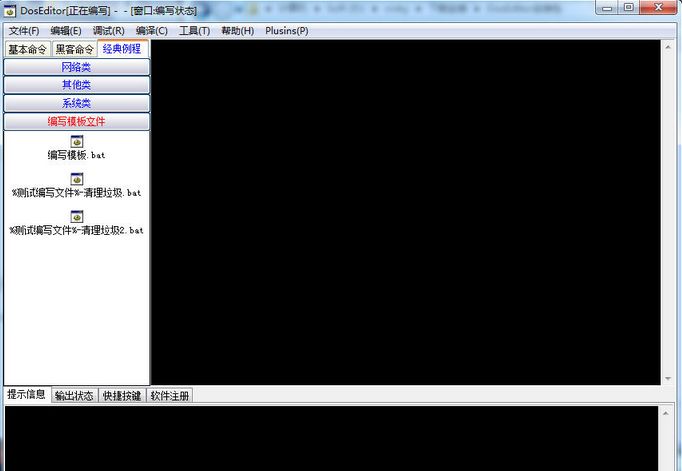Open the 编辑(E) menu
682x471 pixels.
(x=66, y=31)
